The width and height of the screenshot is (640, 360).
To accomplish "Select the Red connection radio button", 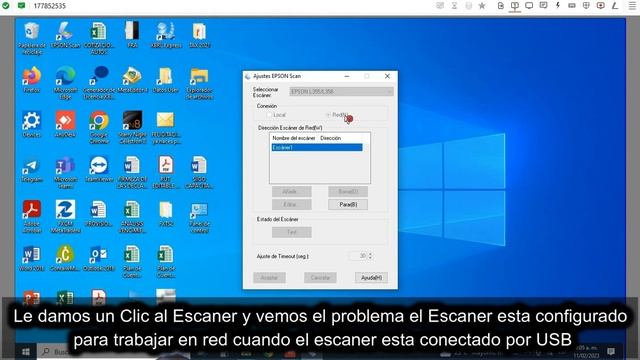I will tap(328, 115).
